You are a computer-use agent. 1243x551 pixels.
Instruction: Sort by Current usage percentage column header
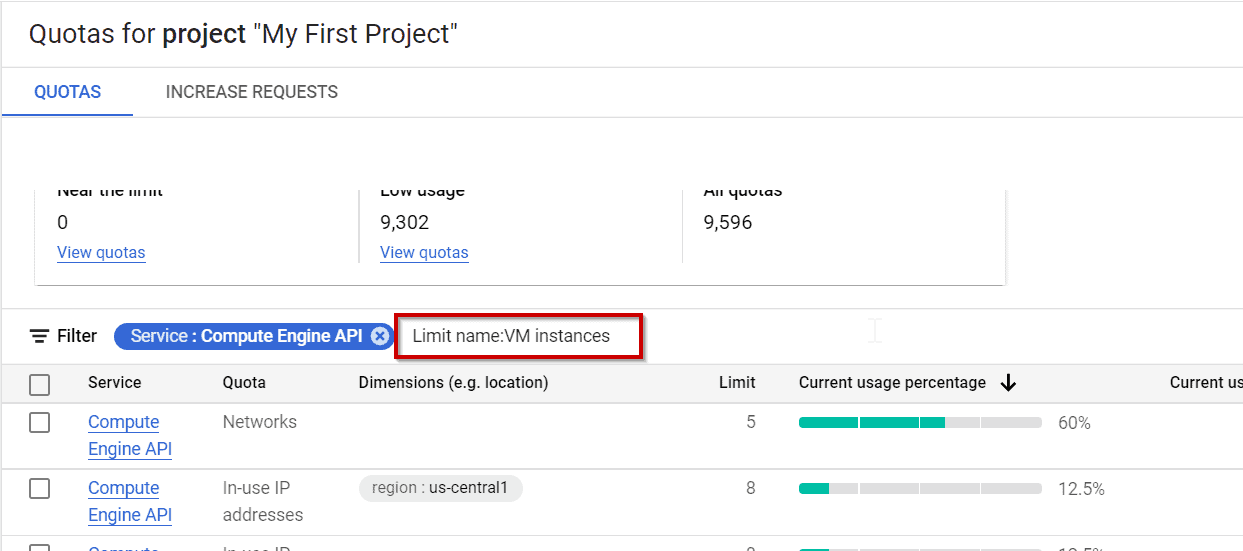892,383
